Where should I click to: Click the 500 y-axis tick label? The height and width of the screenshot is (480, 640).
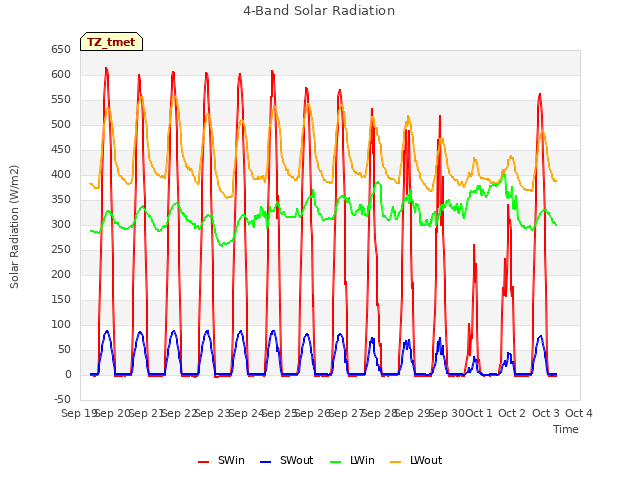click(61, 124)
